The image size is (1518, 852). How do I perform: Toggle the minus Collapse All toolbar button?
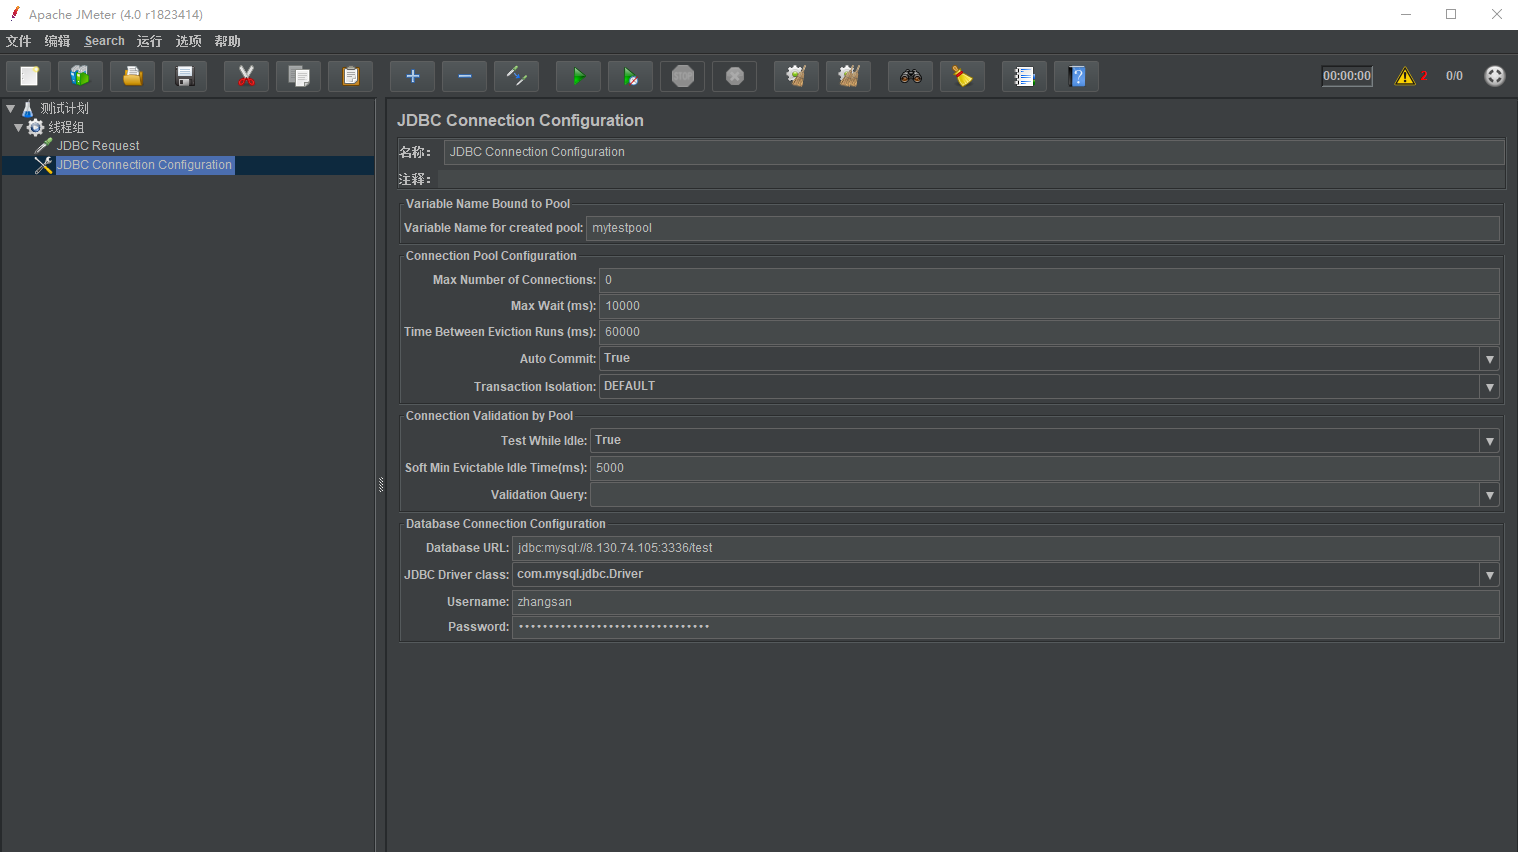pos(464,76)
